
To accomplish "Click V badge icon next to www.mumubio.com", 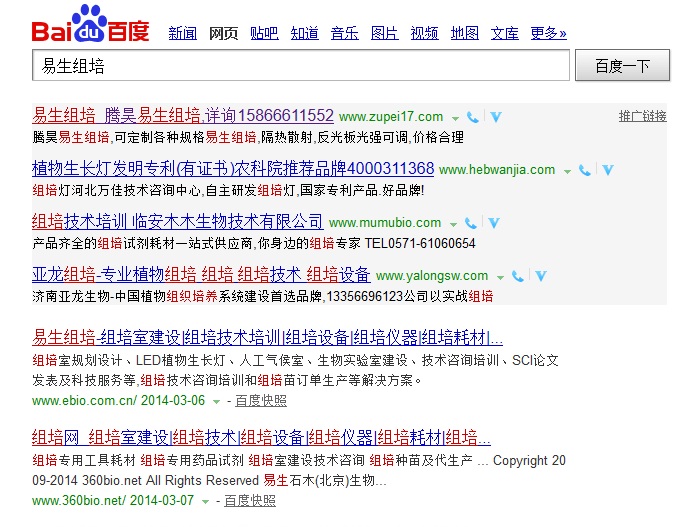I will [x=494, y=223].
